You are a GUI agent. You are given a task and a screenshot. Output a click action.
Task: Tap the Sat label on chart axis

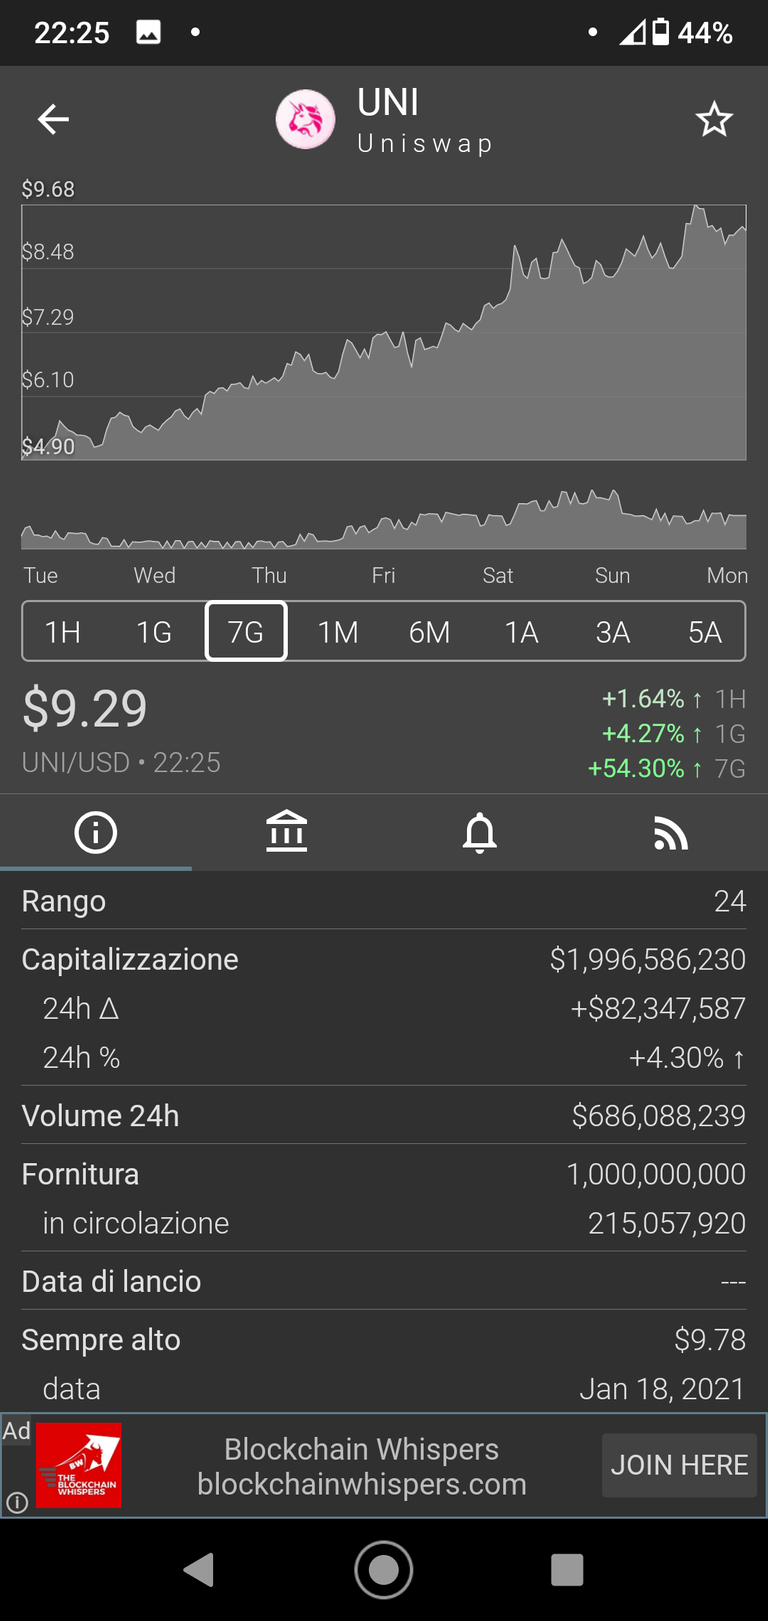tap(498, 575)
